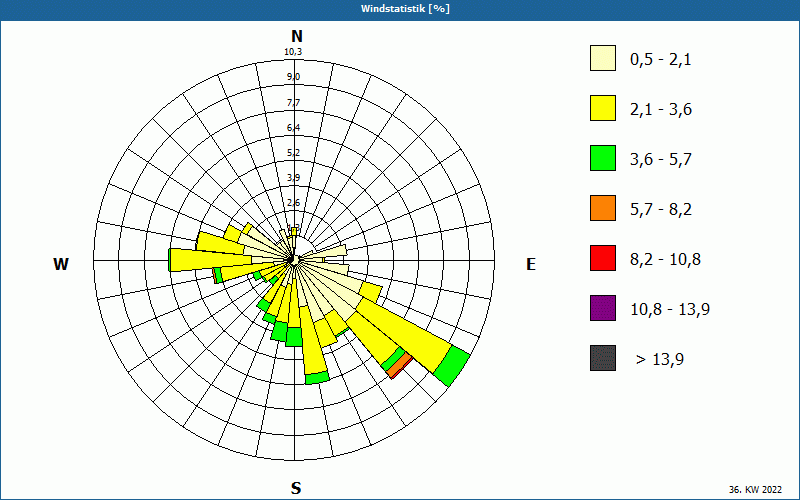Click the E compass label
Screen dimensions: 800x500
(531, 264)
